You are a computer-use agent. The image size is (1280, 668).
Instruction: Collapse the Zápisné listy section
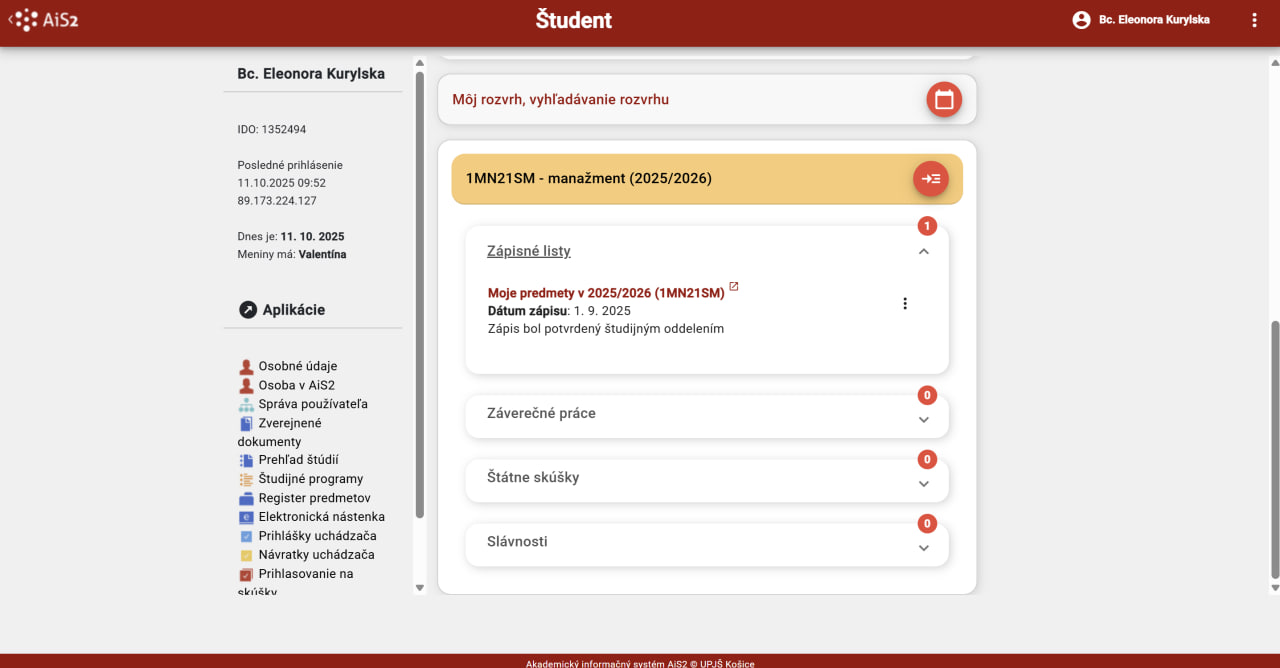point(923,252)
